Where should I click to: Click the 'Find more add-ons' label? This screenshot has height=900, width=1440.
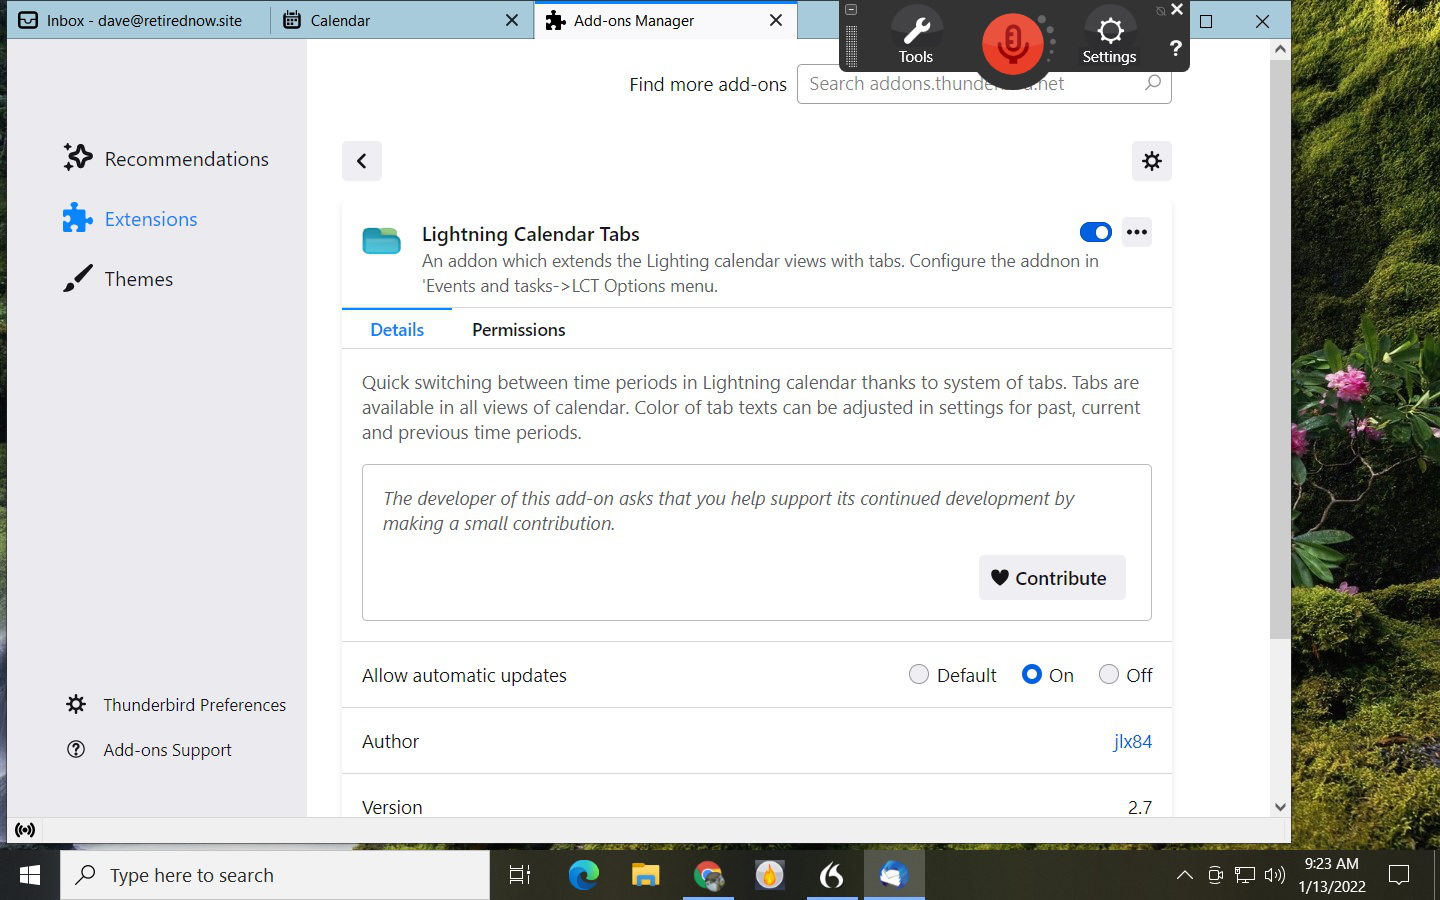point(708,85)
